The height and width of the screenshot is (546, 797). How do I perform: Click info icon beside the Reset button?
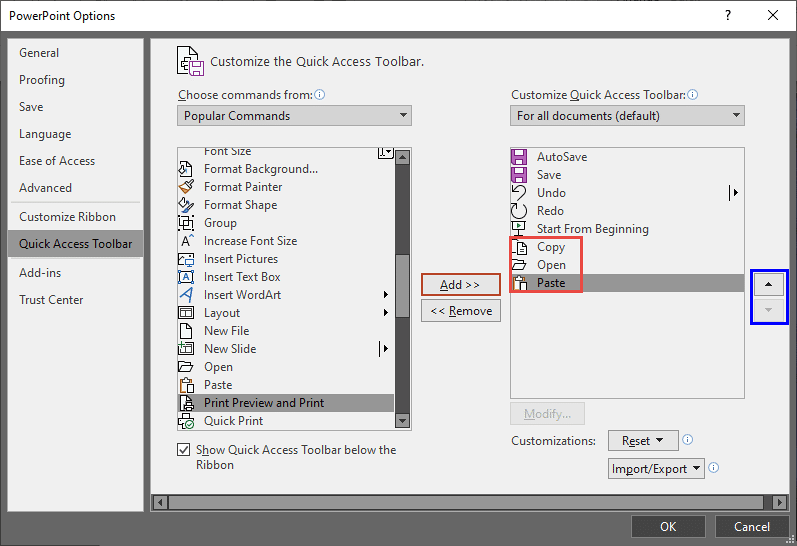click(688, 440)
